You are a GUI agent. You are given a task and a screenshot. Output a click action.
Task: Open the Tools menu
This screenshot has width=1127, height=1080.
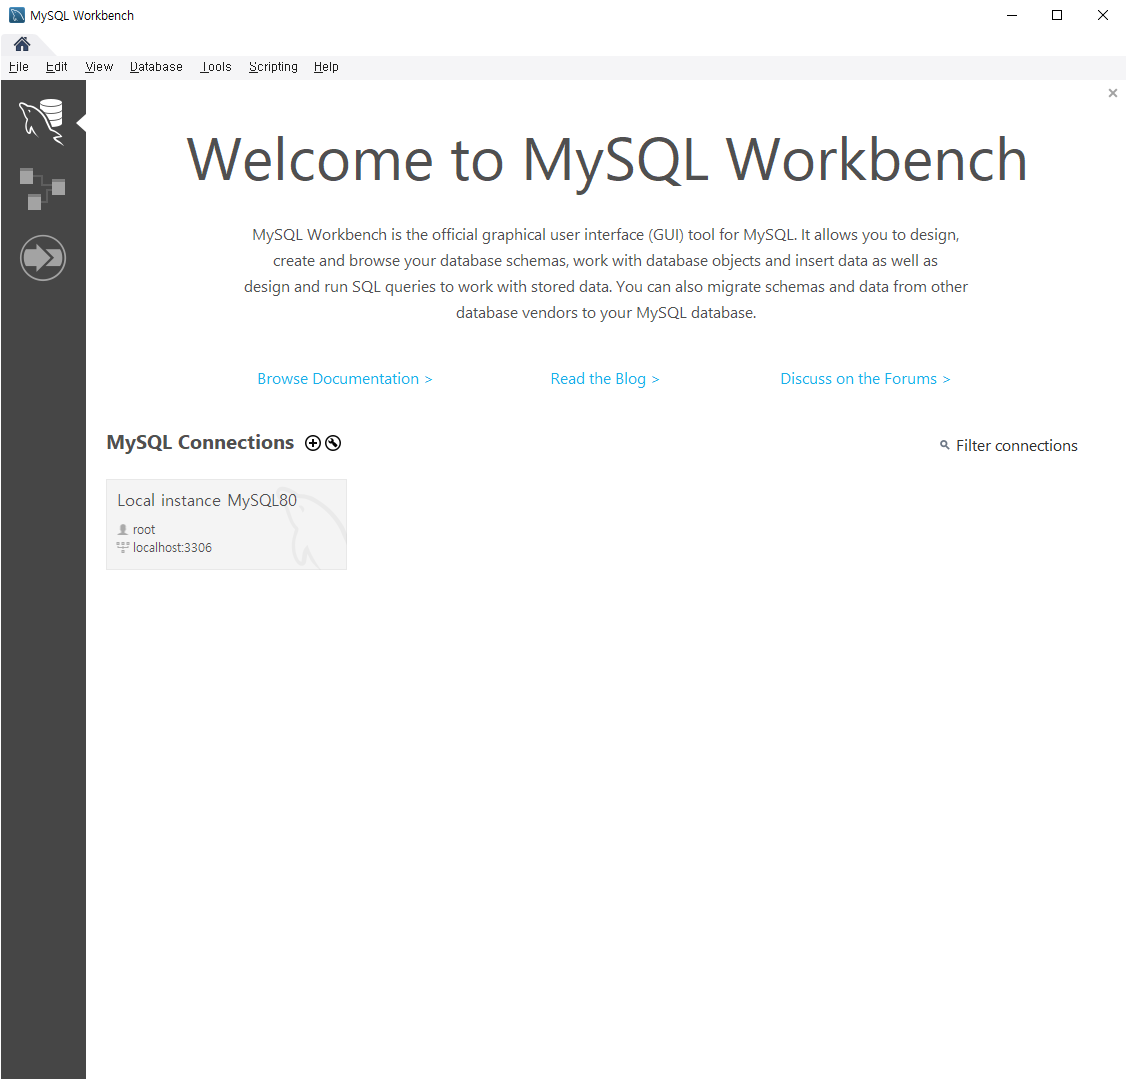pyautogui.click(x=216, y=67)
